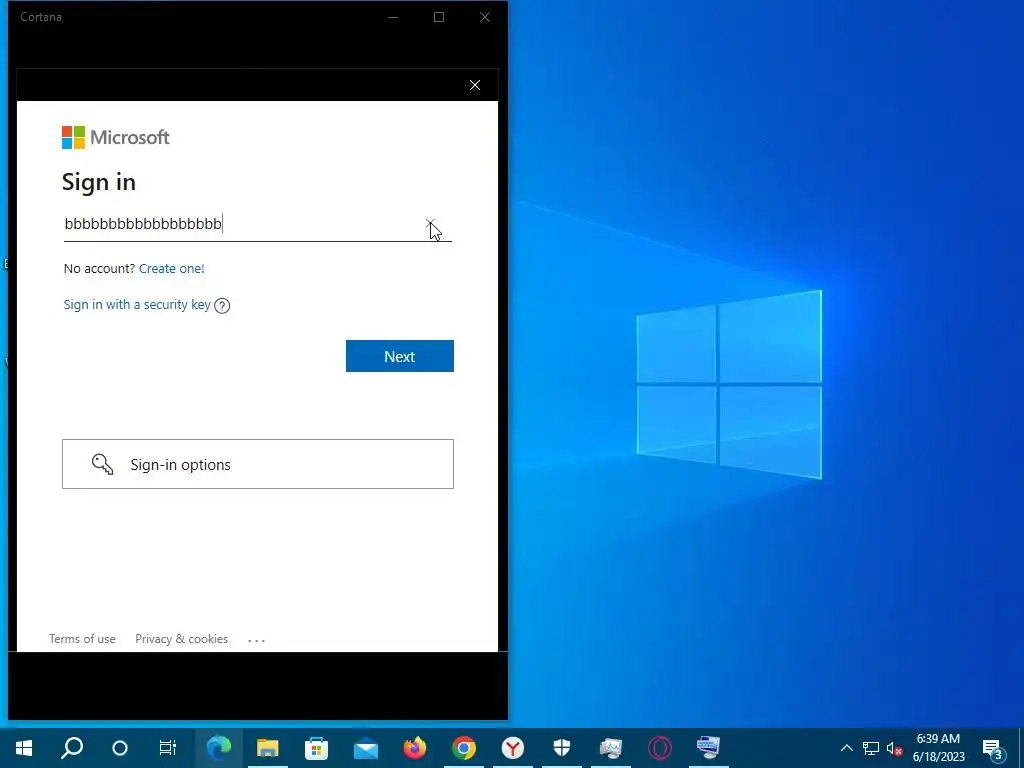Open the clock showing 6:39 AM
The height and width of the screenshot is (768, 1024).
tap(938, 748)
